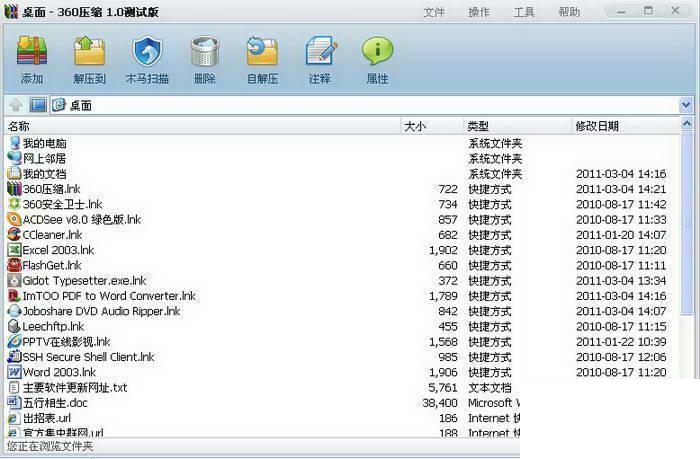Image resolution: width=700 pixels, height=459 pixels.
Task: Click status text 您正在浏览文件夹
Action: (x=50, y=446)
